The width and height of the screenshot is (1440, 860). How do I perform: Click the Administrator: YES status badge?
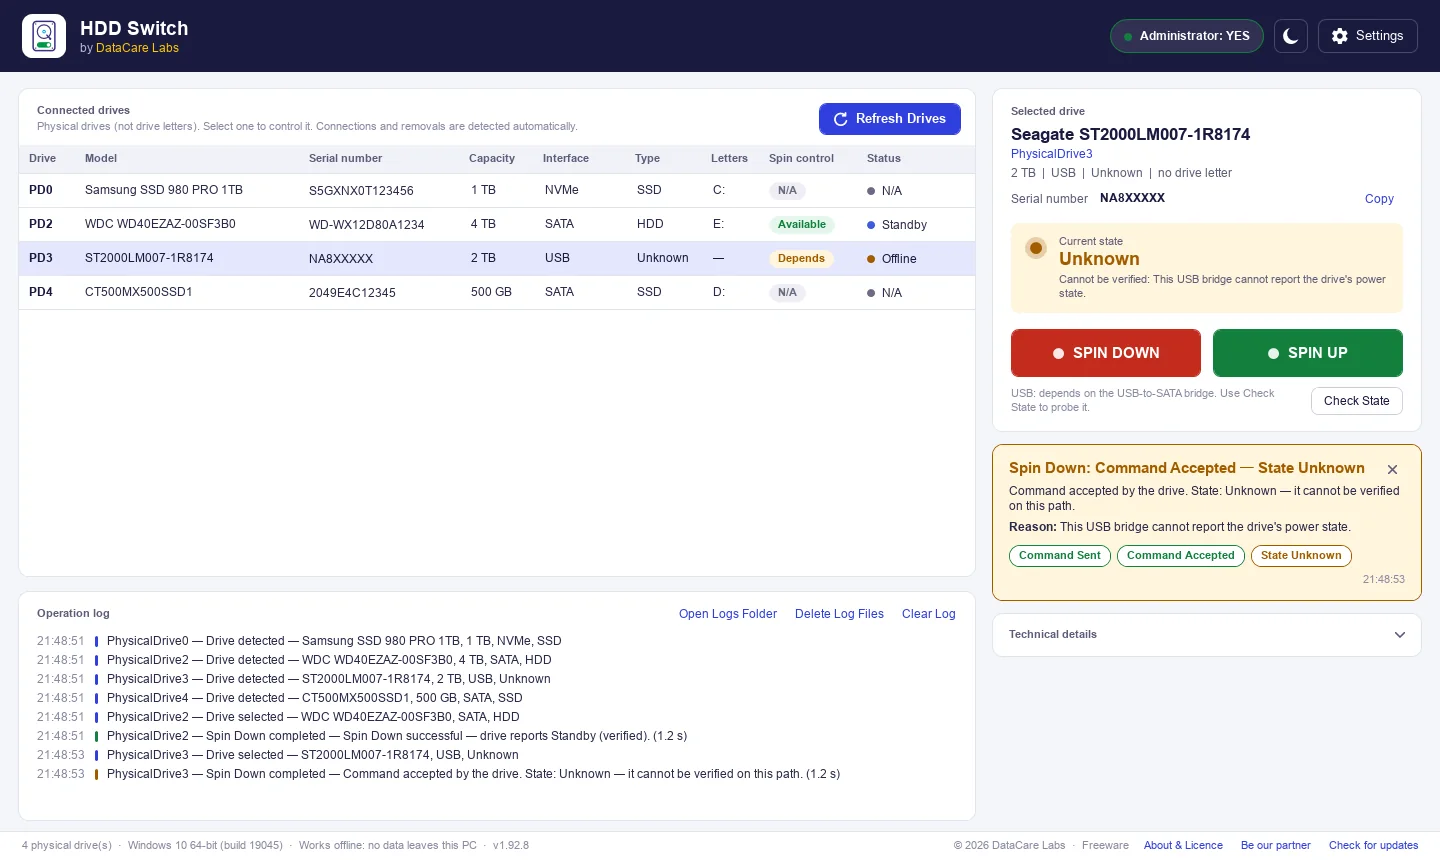[x=1187, y=36]
